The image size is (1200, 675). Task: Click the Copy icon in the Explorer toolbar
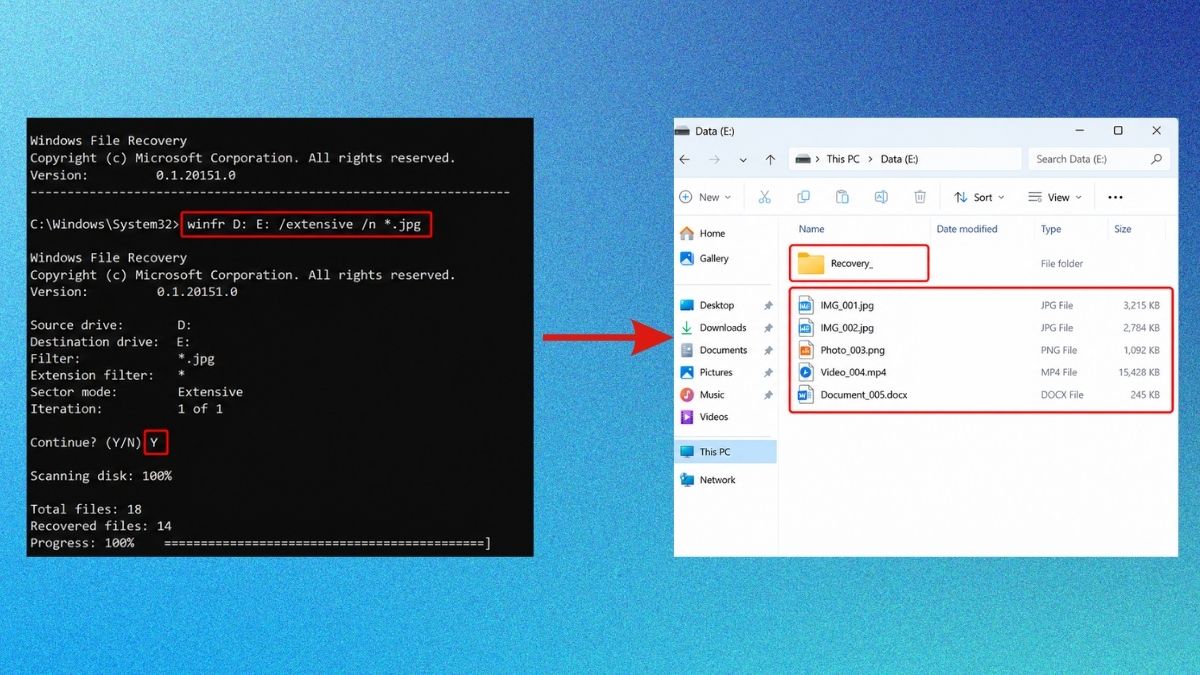(803, 197)
